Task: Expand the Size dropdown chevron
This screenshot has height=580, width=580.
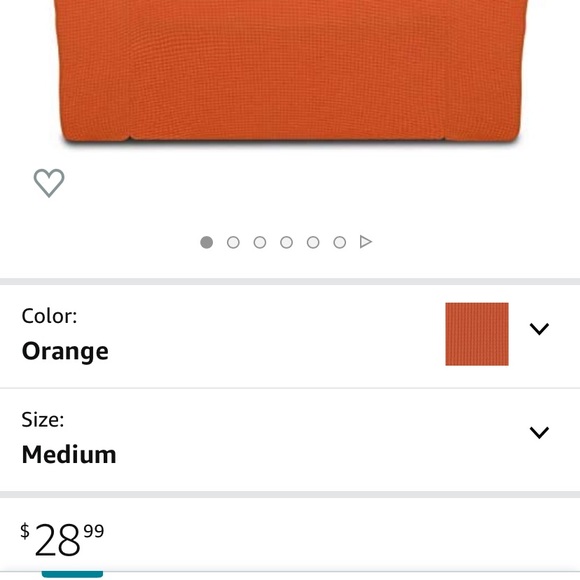Action: [539, 432]
